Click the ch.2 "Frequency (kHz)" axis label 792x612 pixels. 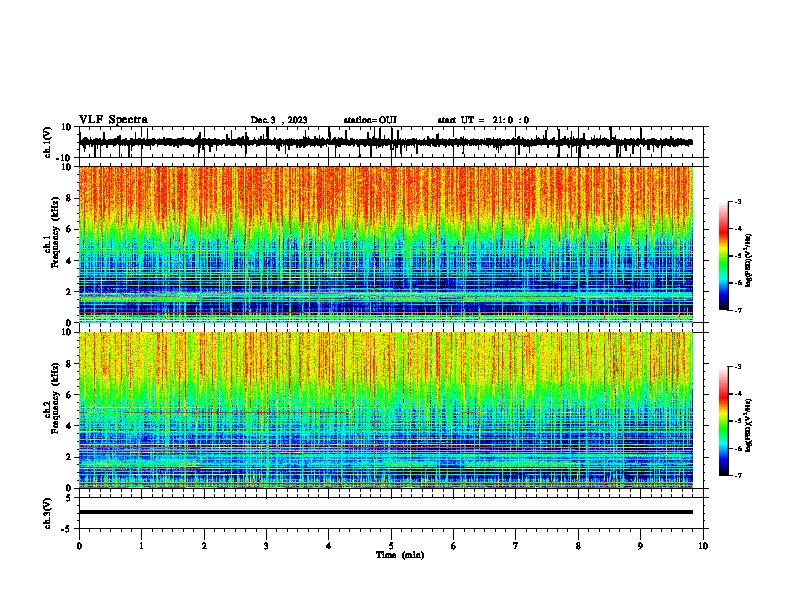pyautogui.click(x=56, y=398)
